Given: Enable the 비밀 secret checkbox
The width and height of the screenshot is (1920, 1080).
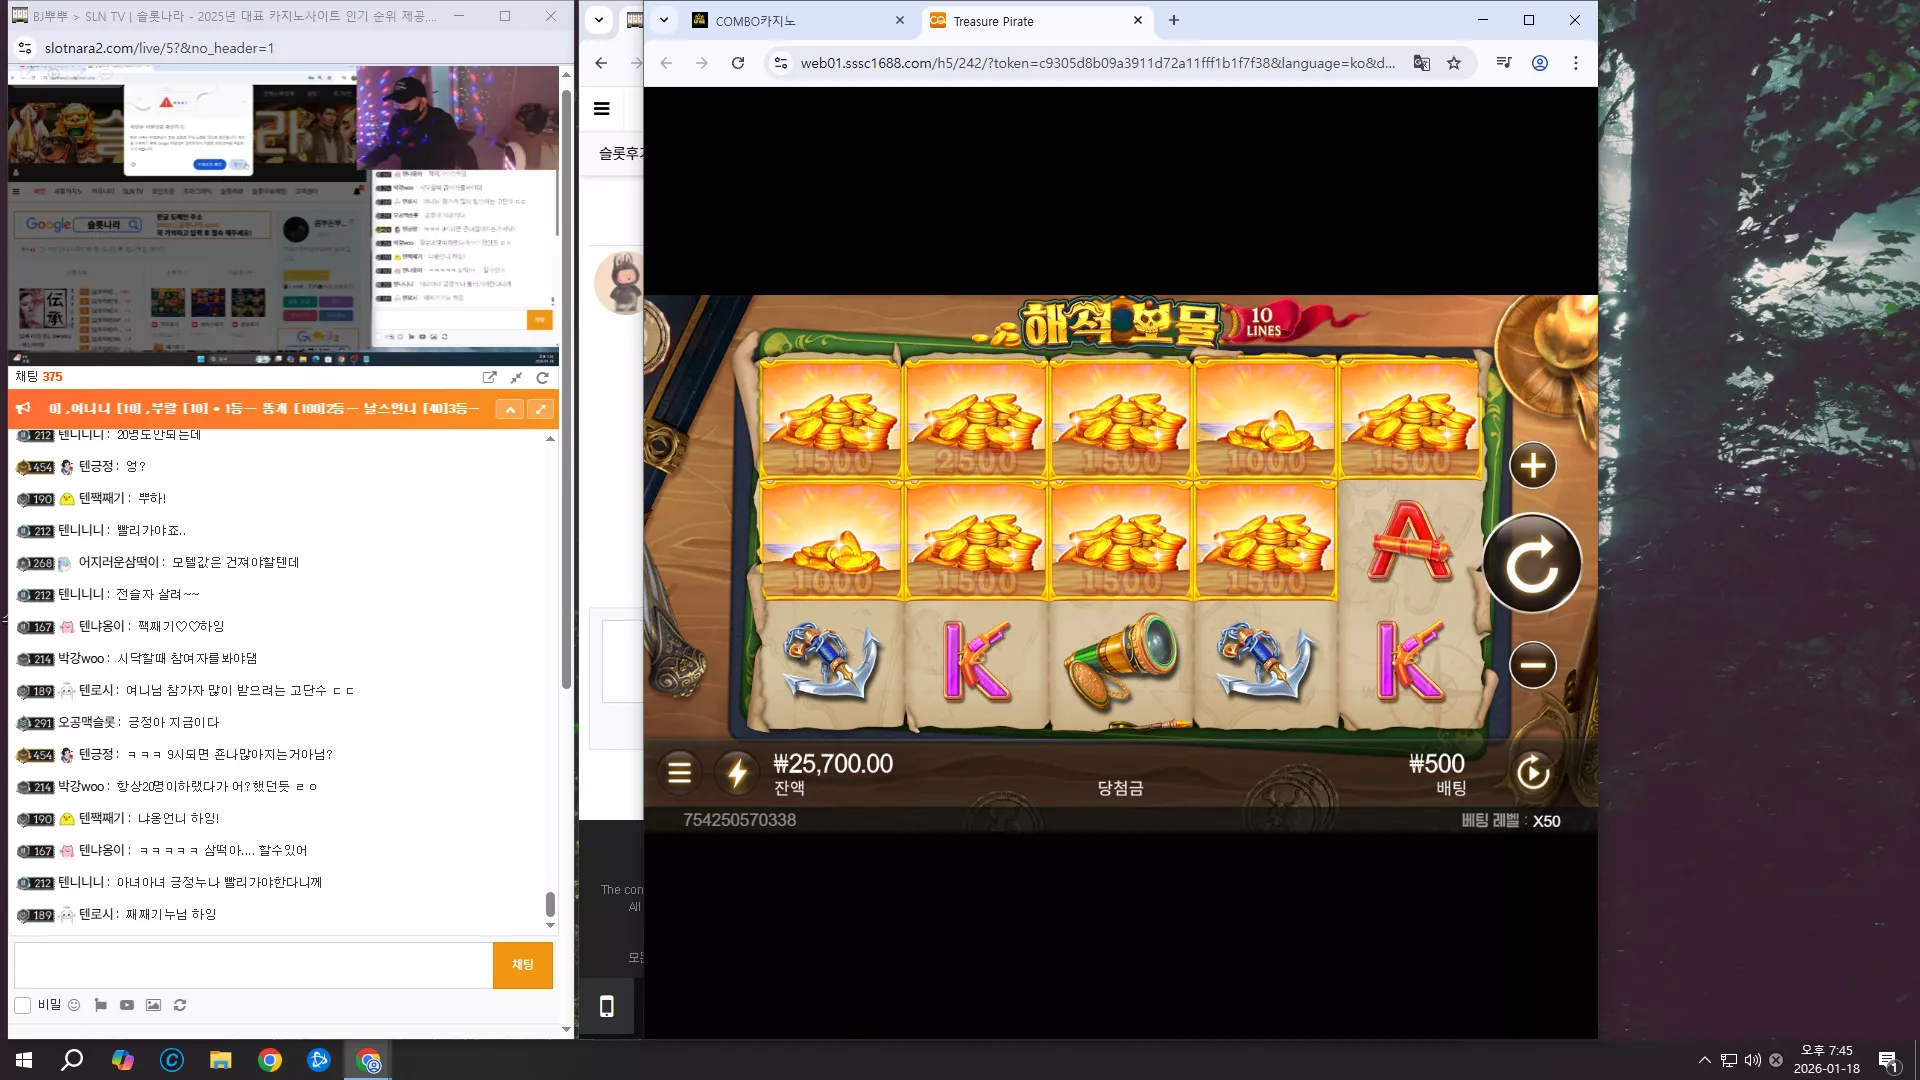Looking at the screenshot, I should tap(22, 1005).
